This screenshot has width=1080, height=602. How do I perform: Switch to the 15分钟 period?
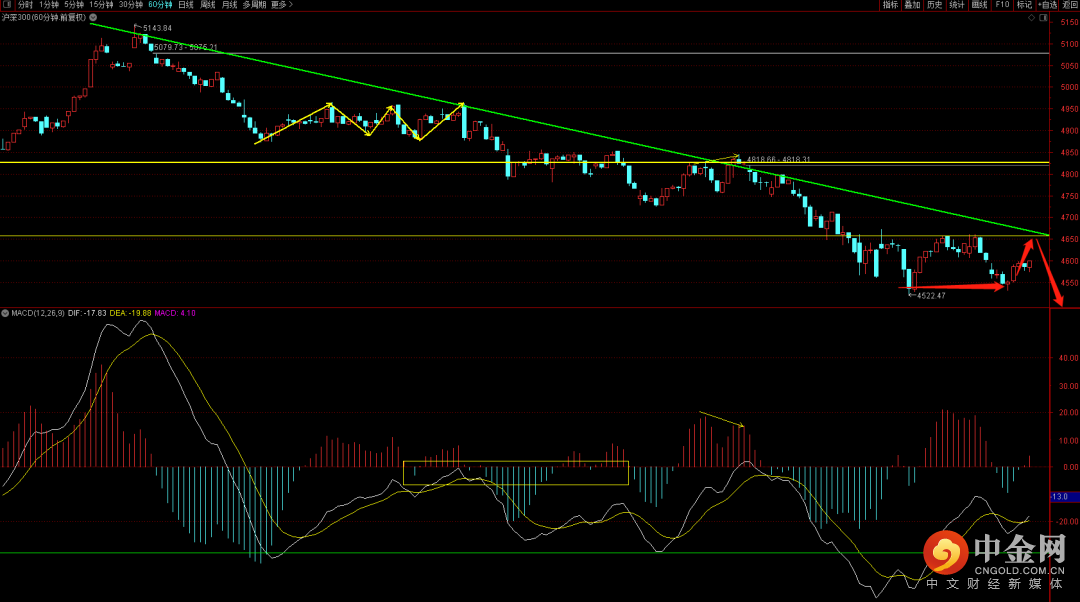101,5
